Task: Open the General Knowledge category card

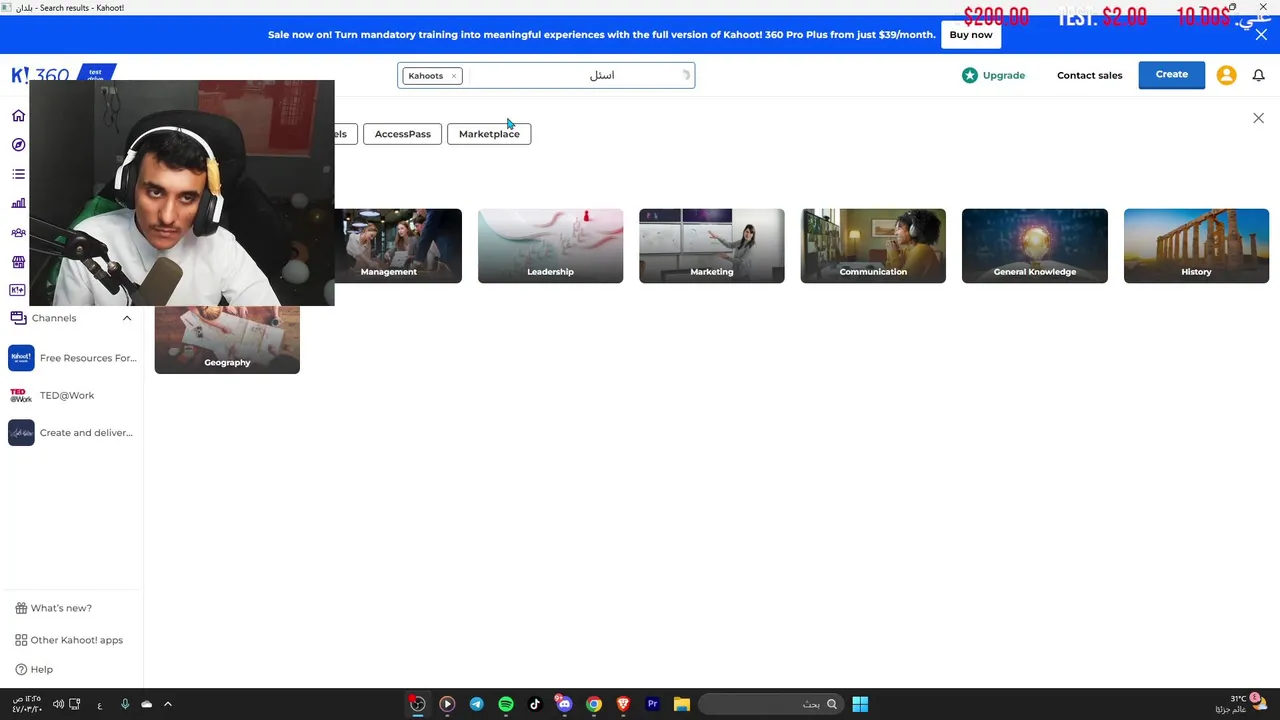Action: (1035, 246)
